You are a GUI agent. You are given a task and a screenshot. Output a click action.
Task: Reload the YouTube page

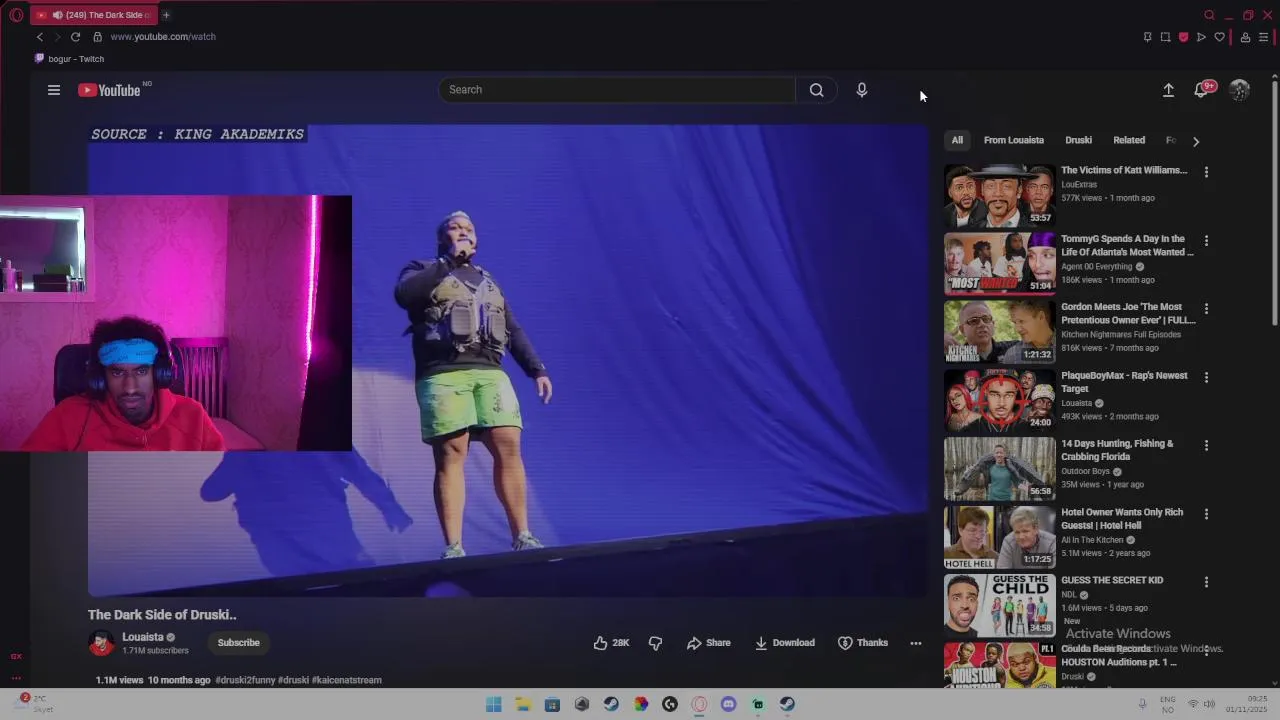pos(75,37)
